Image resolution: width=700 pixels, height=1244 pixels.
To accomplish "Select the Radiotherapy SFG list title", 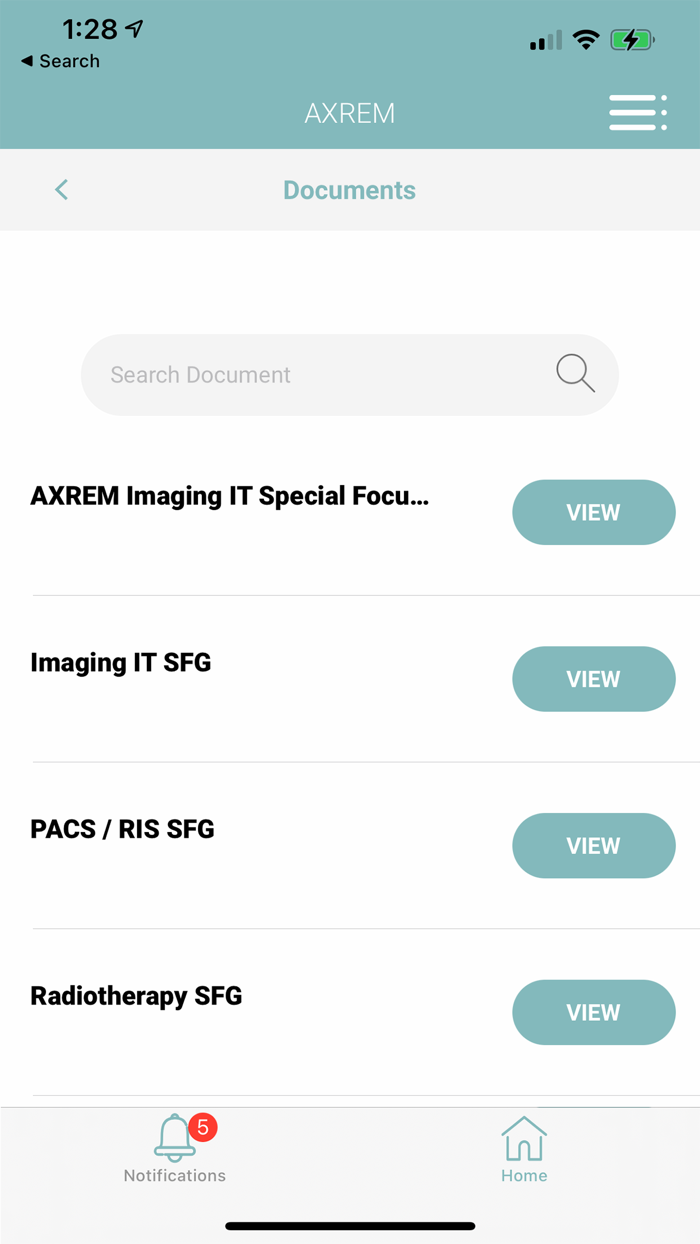I will point(136,996).
